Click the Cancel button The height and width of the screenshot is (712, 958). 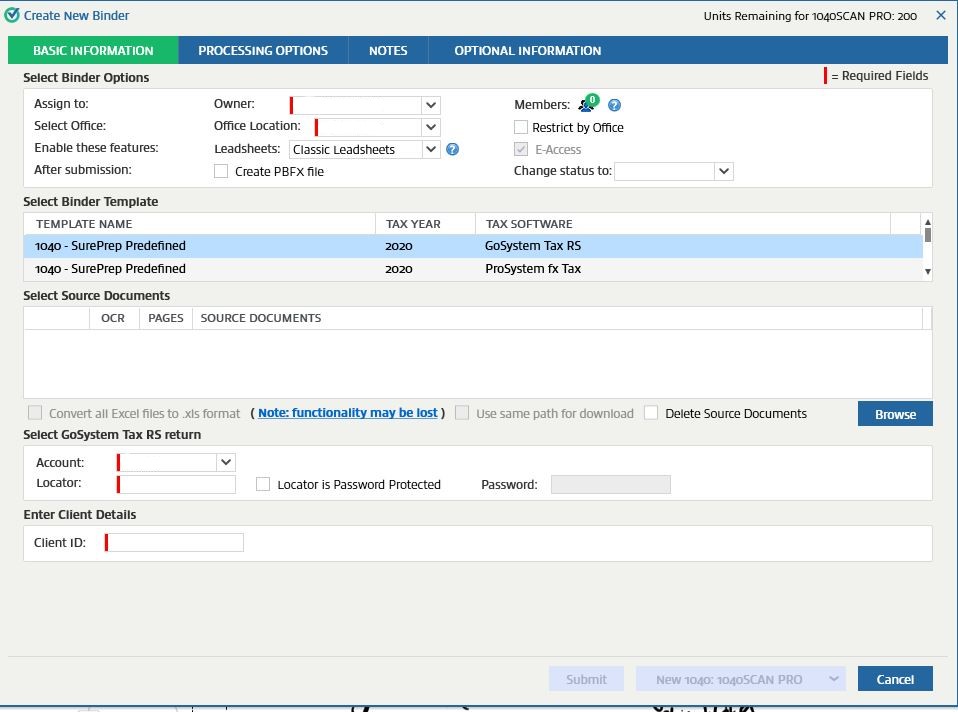tap(895, 679)
